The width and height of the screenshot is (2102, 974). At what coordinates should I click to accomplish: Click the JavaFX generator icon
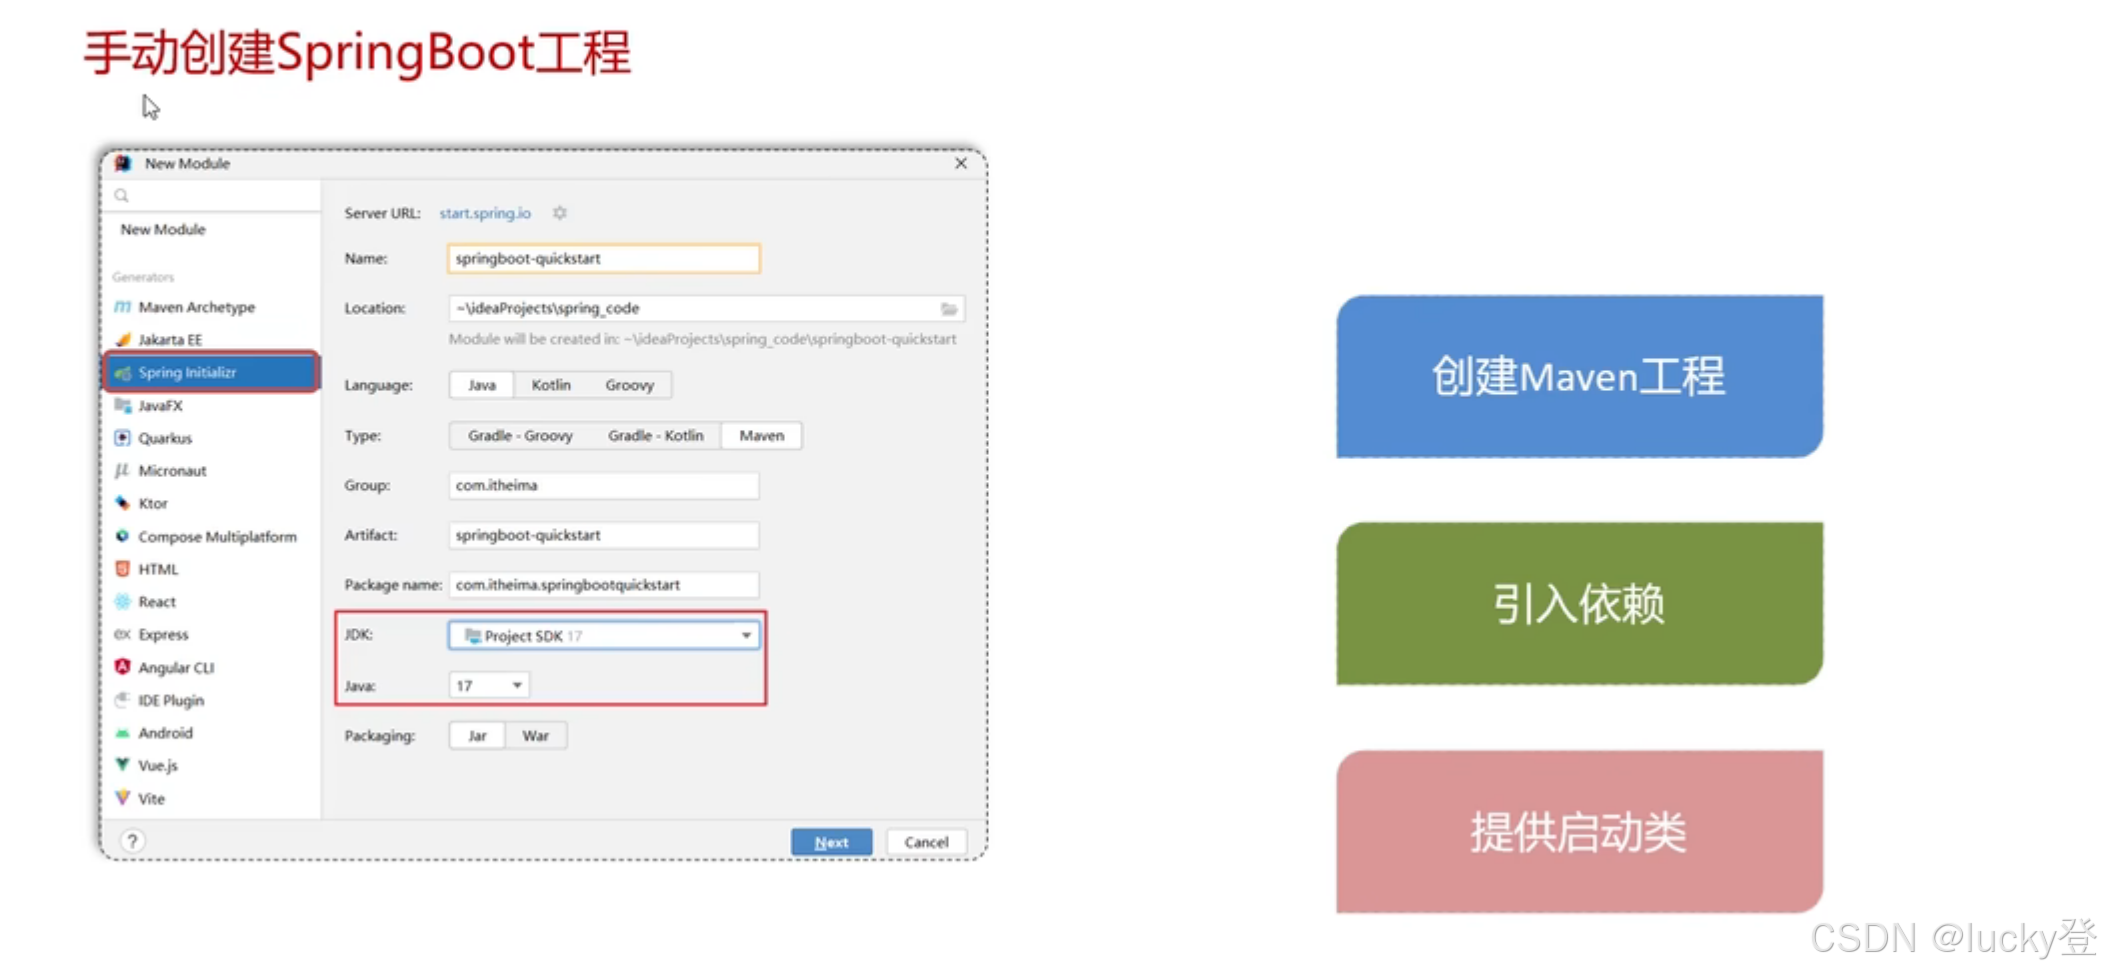122,405
